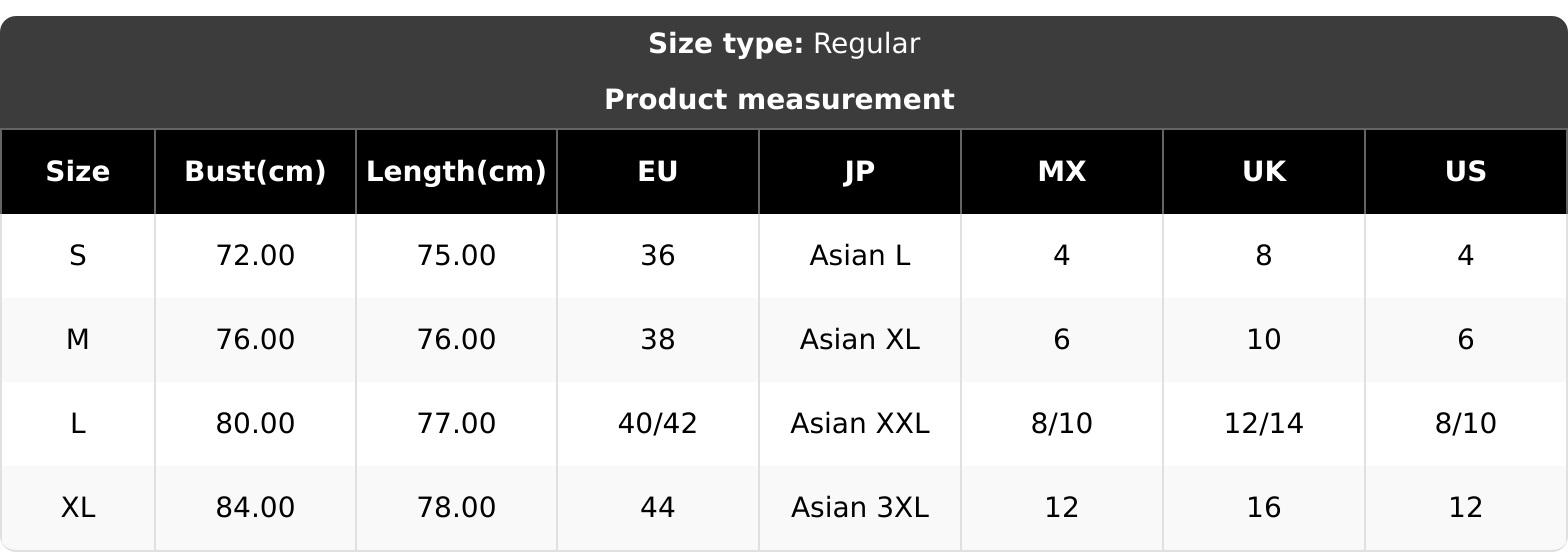Click the Asian XXL cell
Screen dimensions: 1568x552
[x=860, y=424]
